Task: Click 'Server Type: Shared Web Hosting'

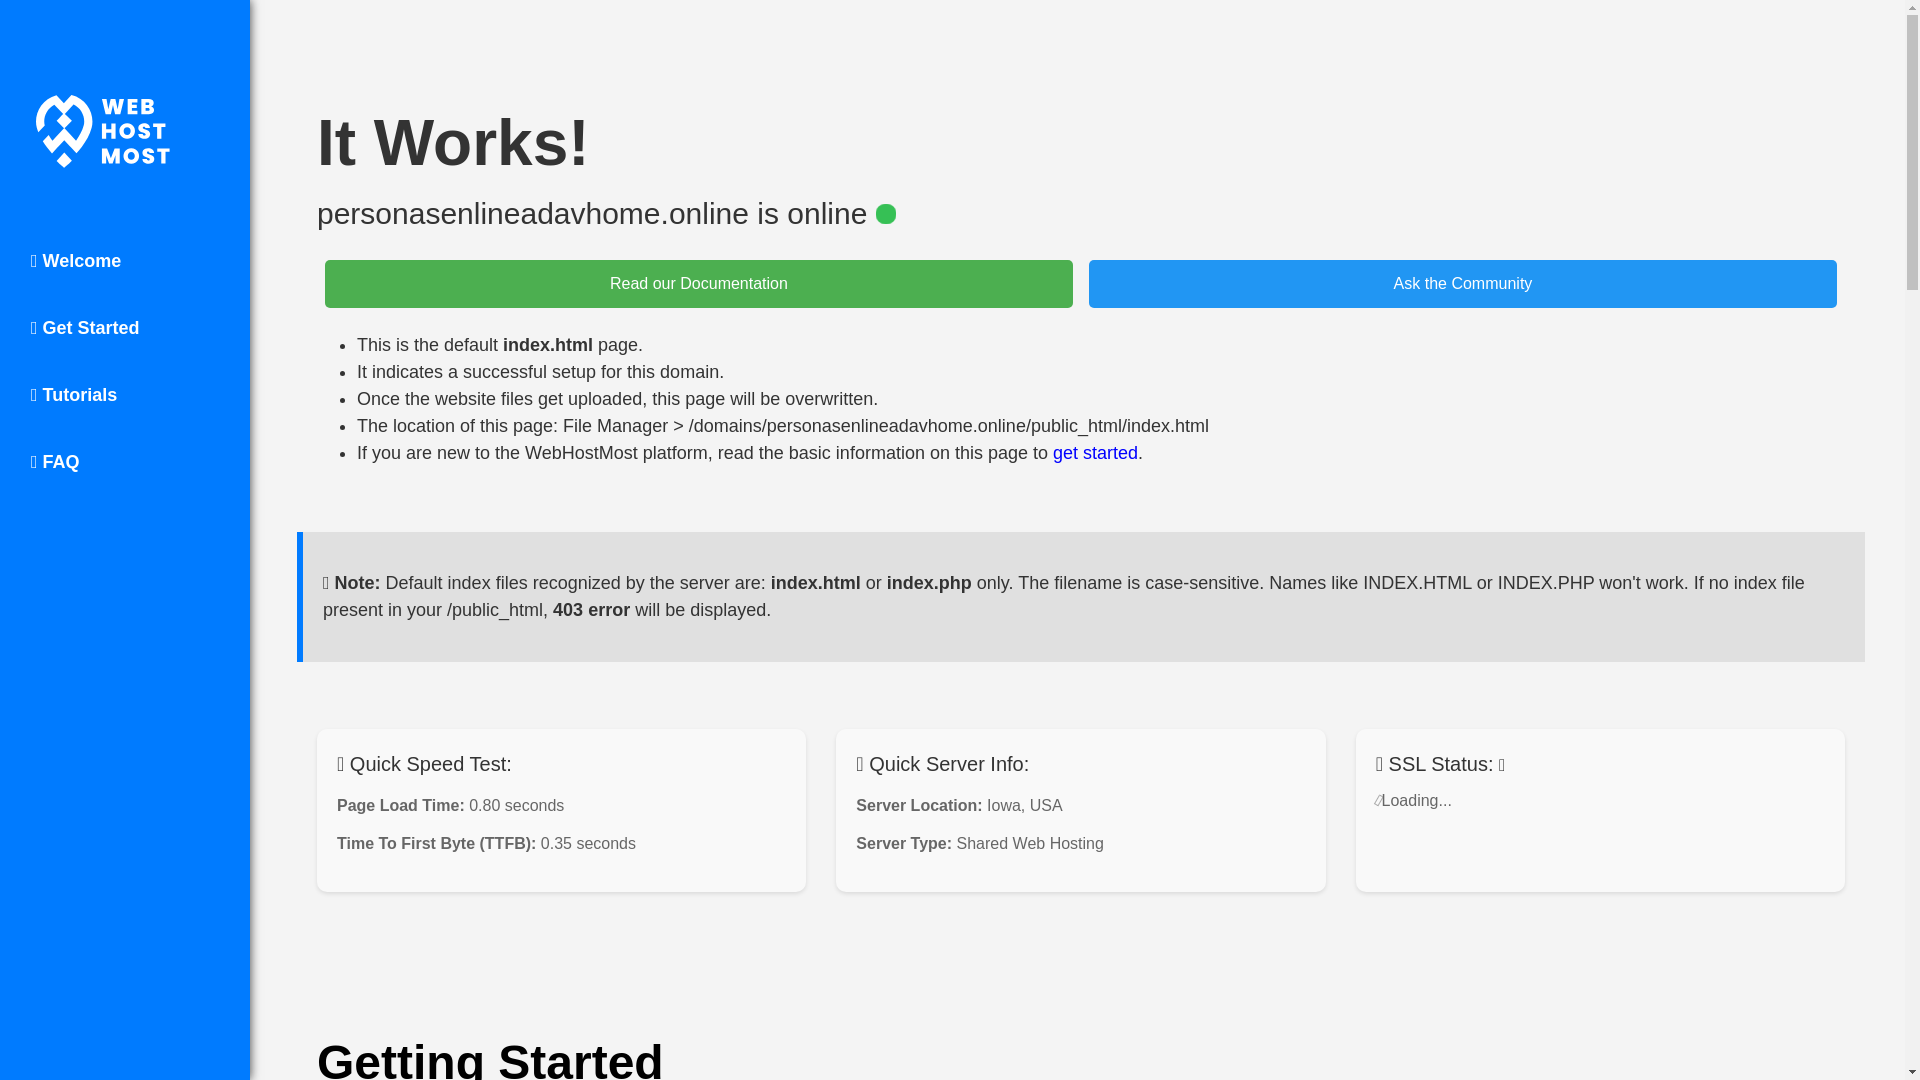Action: (980, 844)
